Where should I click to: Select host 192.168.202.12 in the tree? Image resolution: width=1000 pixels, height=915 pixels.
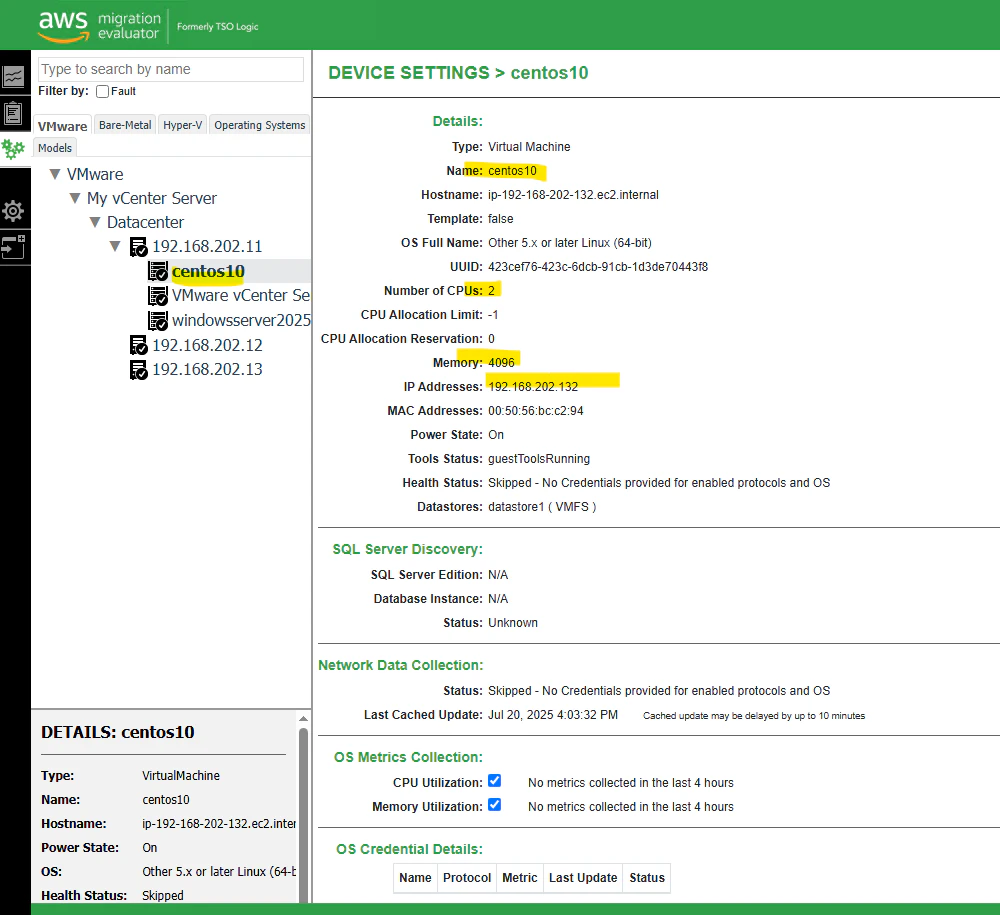point(207,345)
